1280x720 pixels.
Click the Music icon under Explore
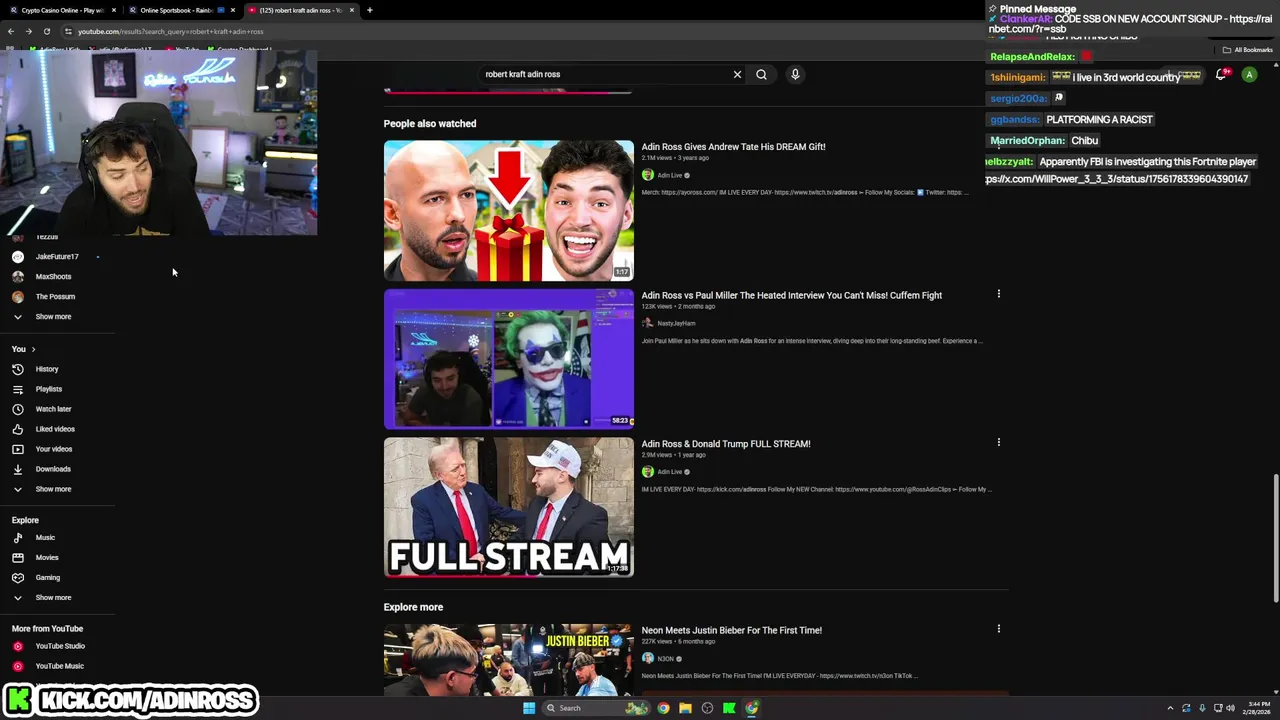(x=18, y=537)
